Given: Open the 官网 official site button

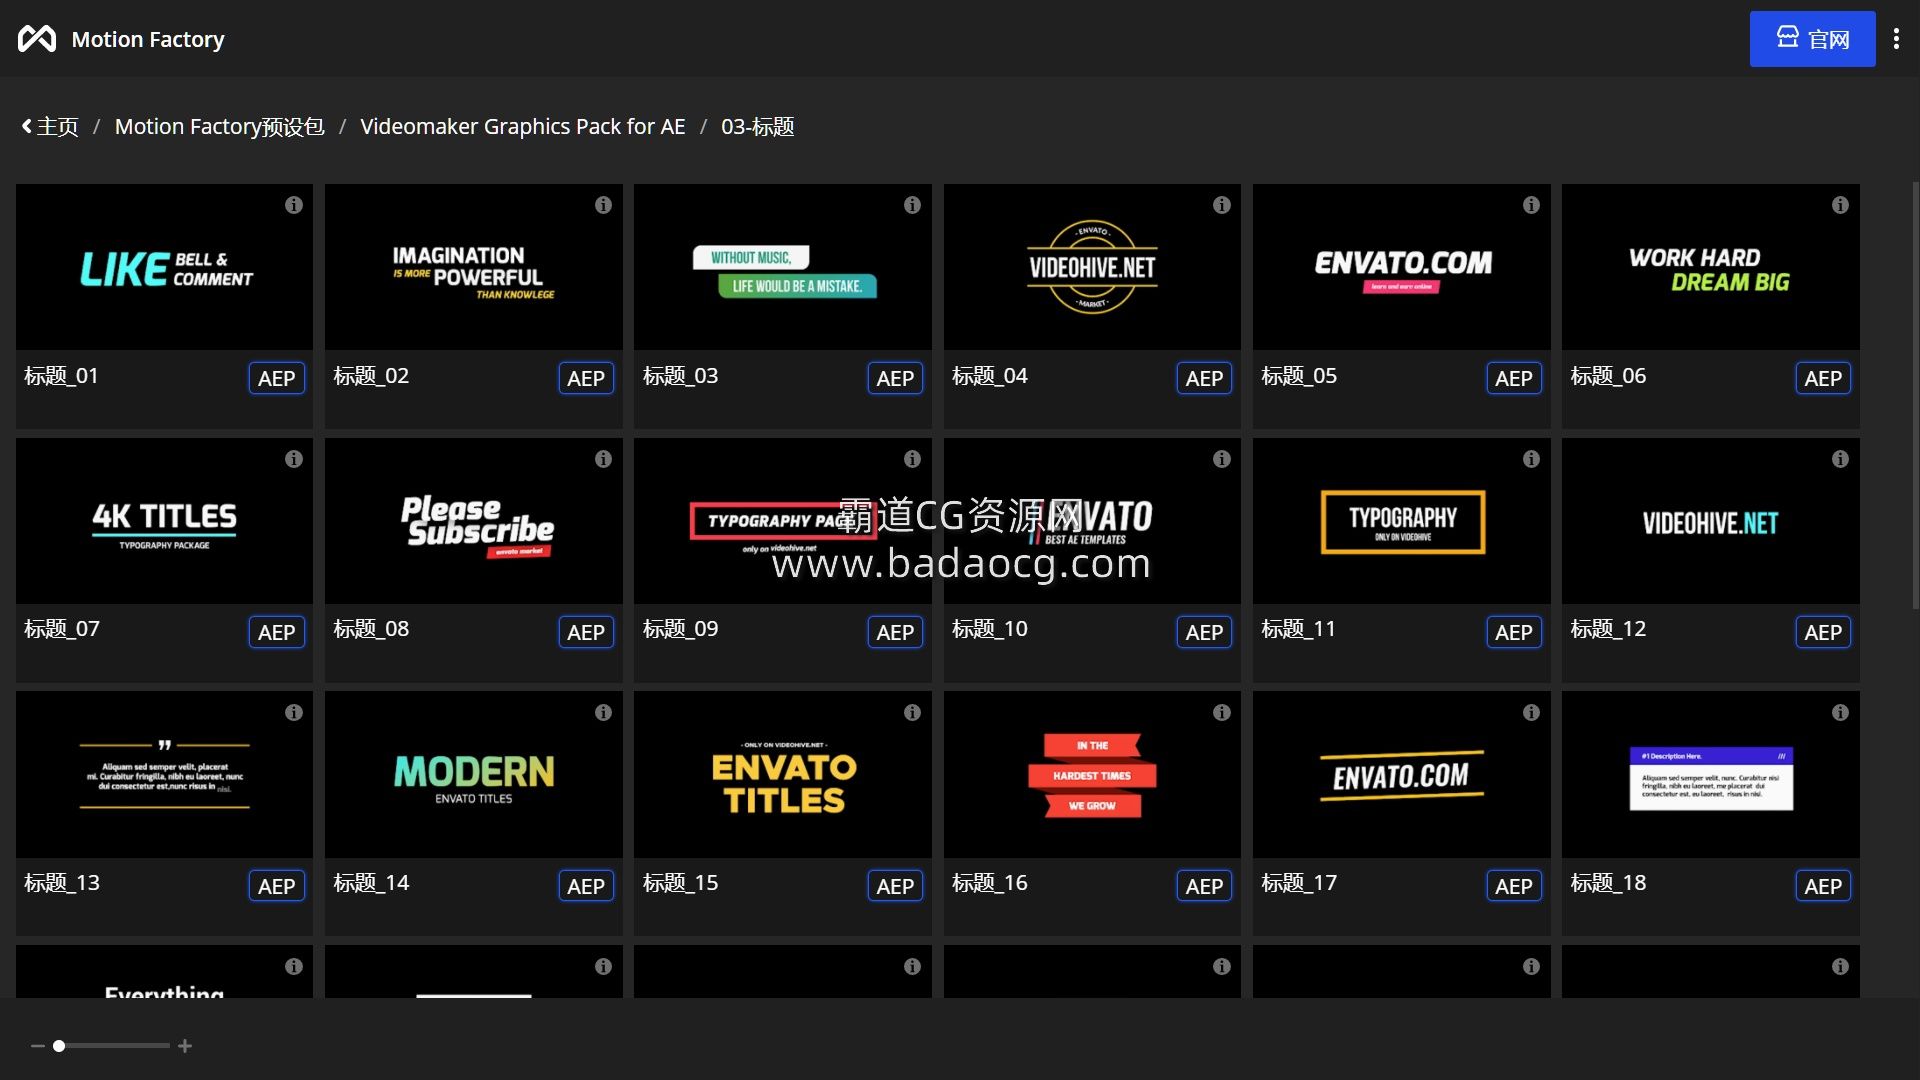Looking at the screenshot, I should pyautogui.click(x=1812, y=39).
